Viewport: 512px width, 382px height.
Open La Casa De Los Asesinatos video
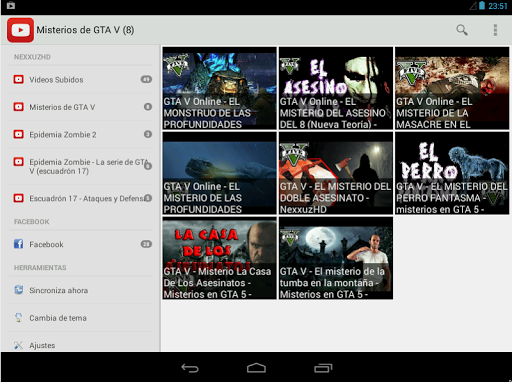[x=219, y=258]
